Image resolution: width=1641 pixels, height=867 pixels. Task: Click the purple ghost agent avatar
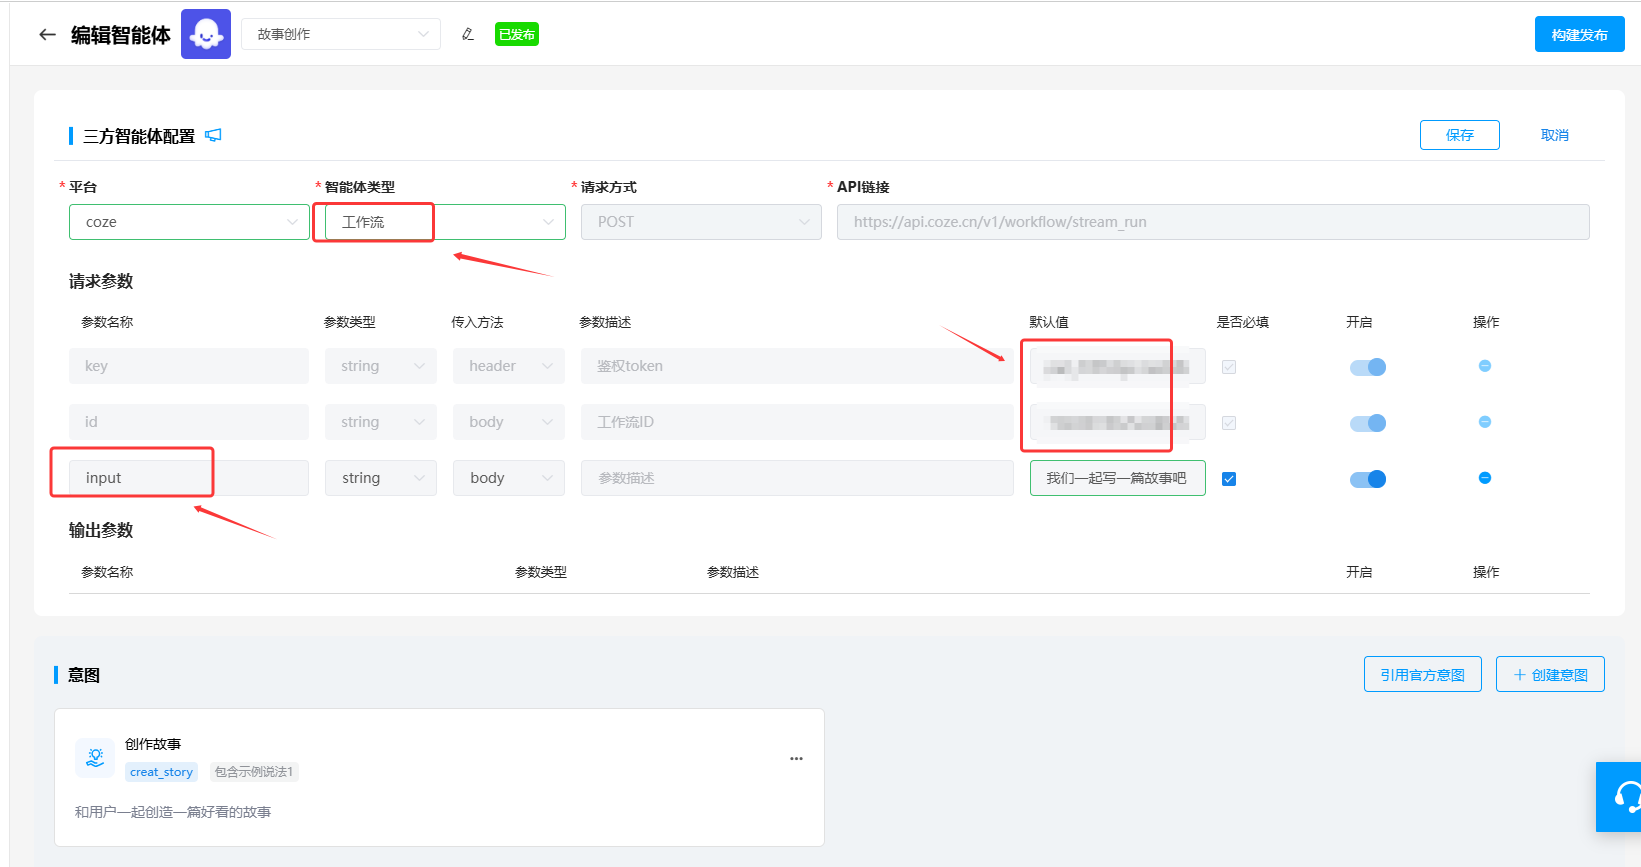pos(206,34)
